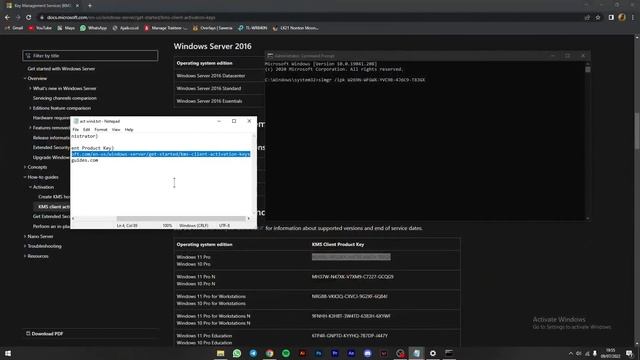
Task: Open File Explorer from the taskbar
Action: pos(220,353)
